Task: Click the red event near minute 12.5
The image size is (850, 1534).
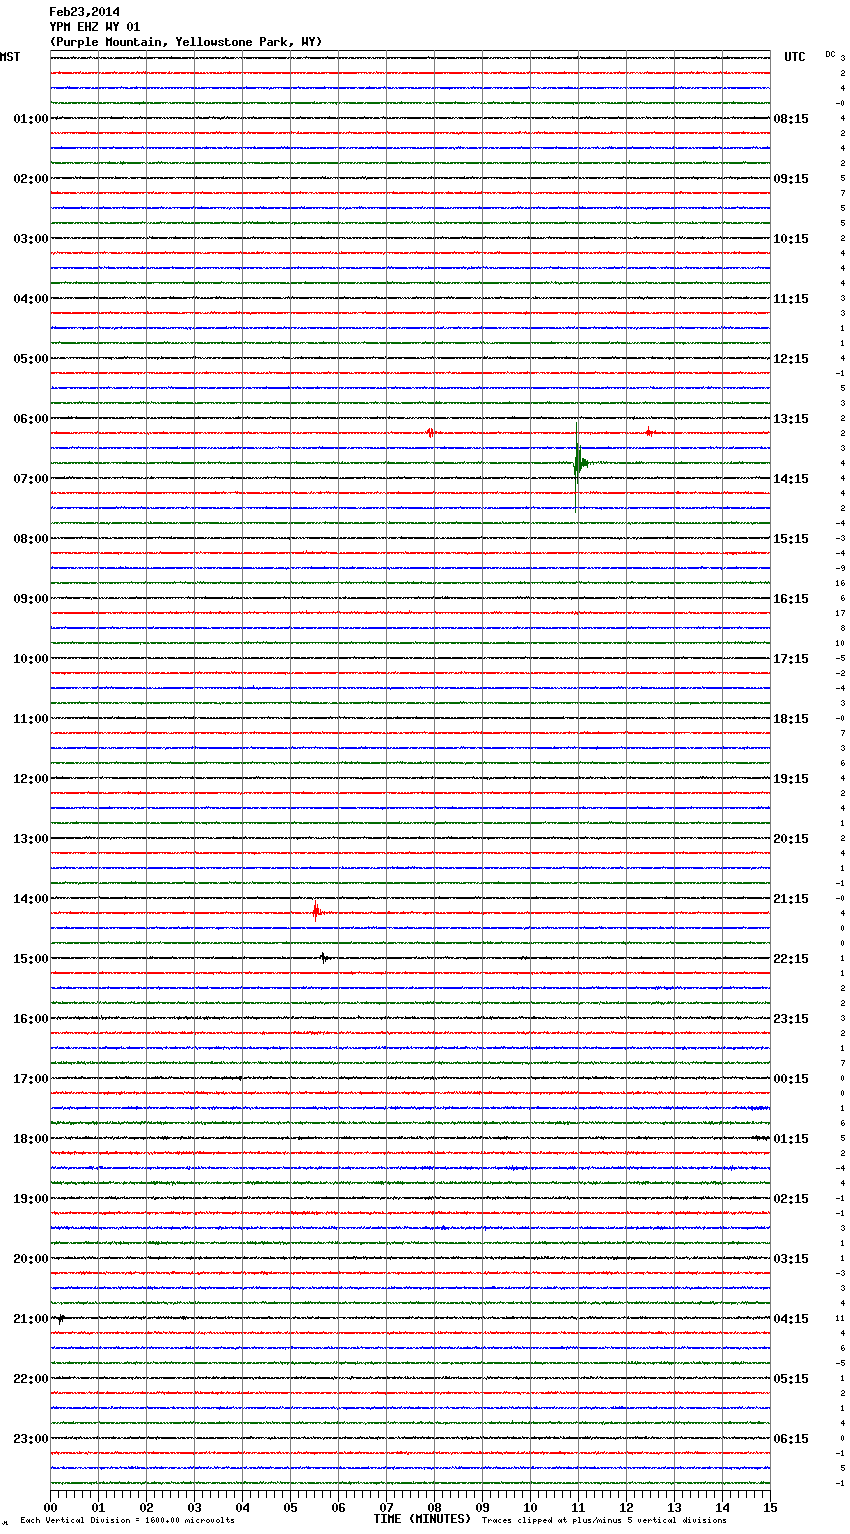Action: click(648, 432)
